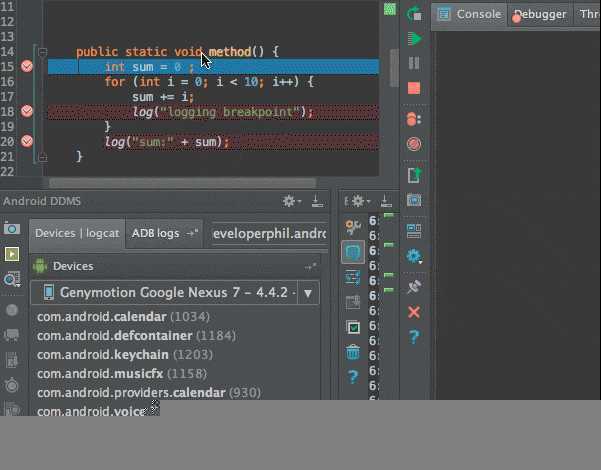Toggle the highlighted logcat soft-wrap button
This screenshot has height=470, width=601.
coord(353,252)
